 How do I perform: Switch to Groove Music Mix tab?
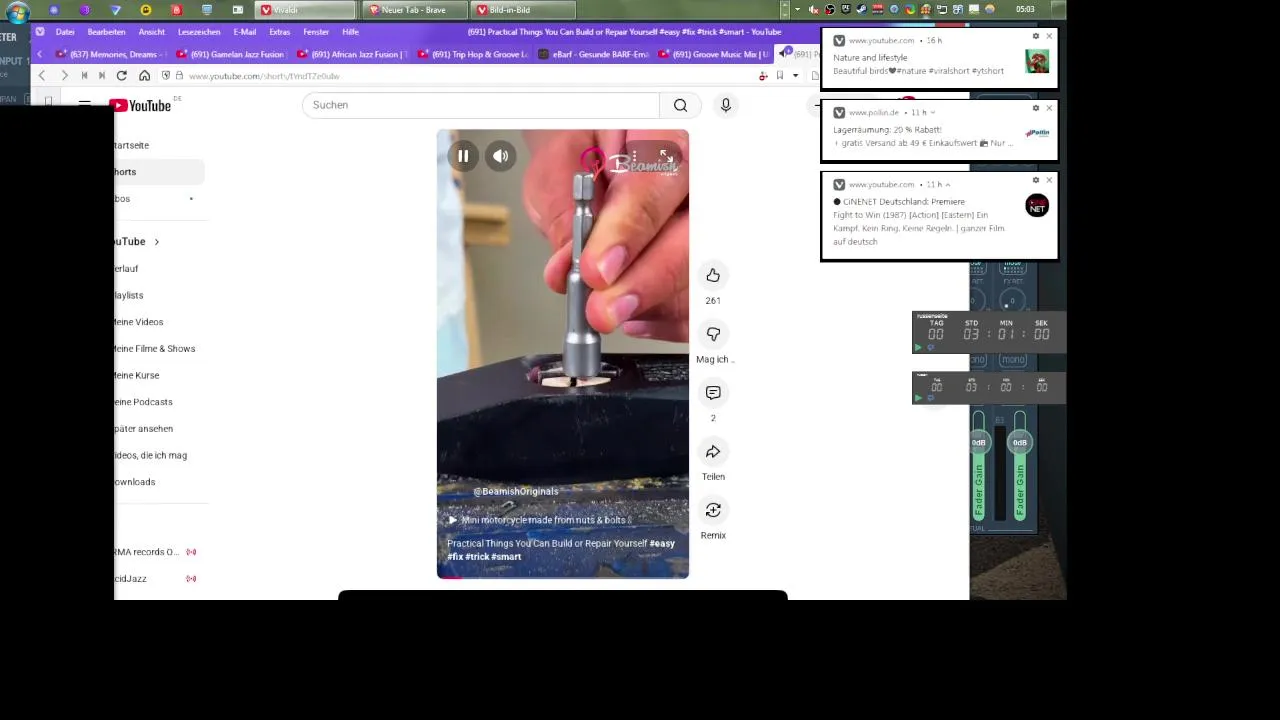pos(713,54)
